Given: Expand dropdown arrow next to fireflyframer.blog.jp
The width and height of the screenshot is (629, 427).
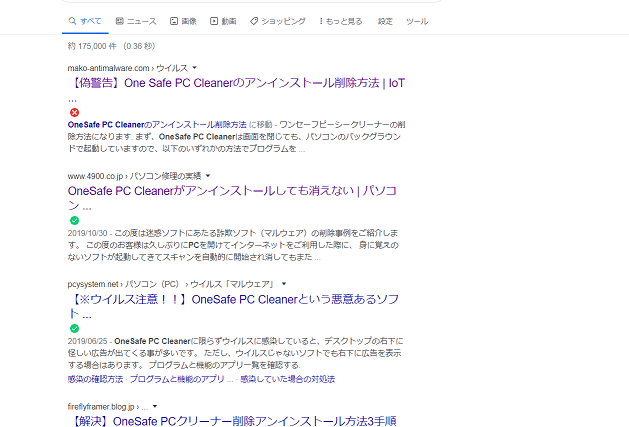Looking at the screenshot, I should 156,407.
